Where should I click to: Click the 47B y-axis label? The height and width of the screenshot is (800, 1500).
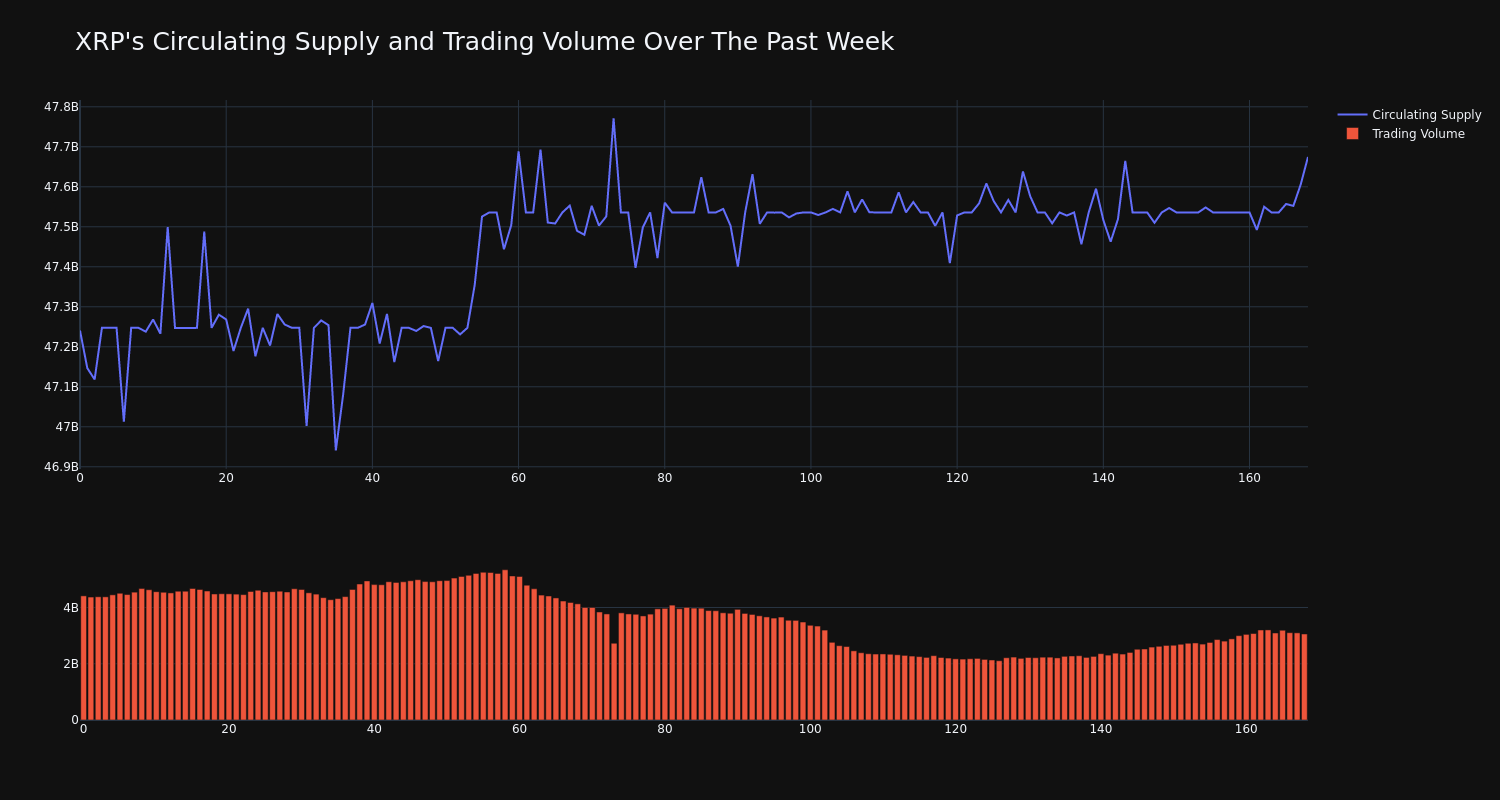coord(67,427)
